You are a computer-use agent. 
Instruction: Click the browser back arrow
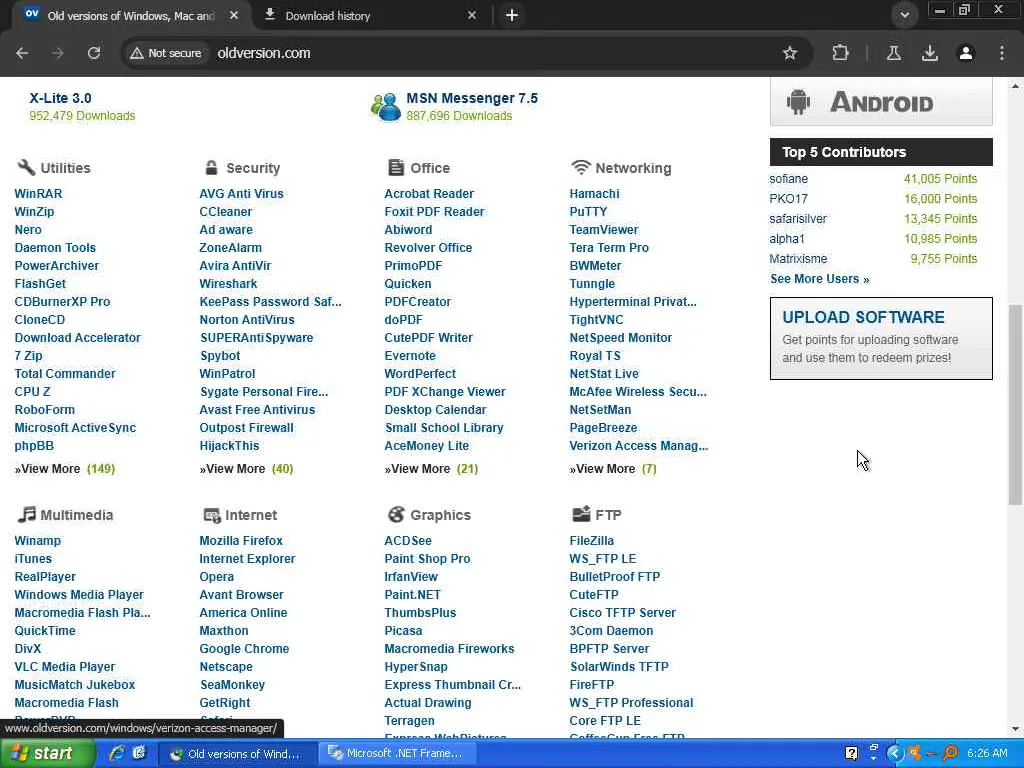pyautogui.click(x=22, y=53)
